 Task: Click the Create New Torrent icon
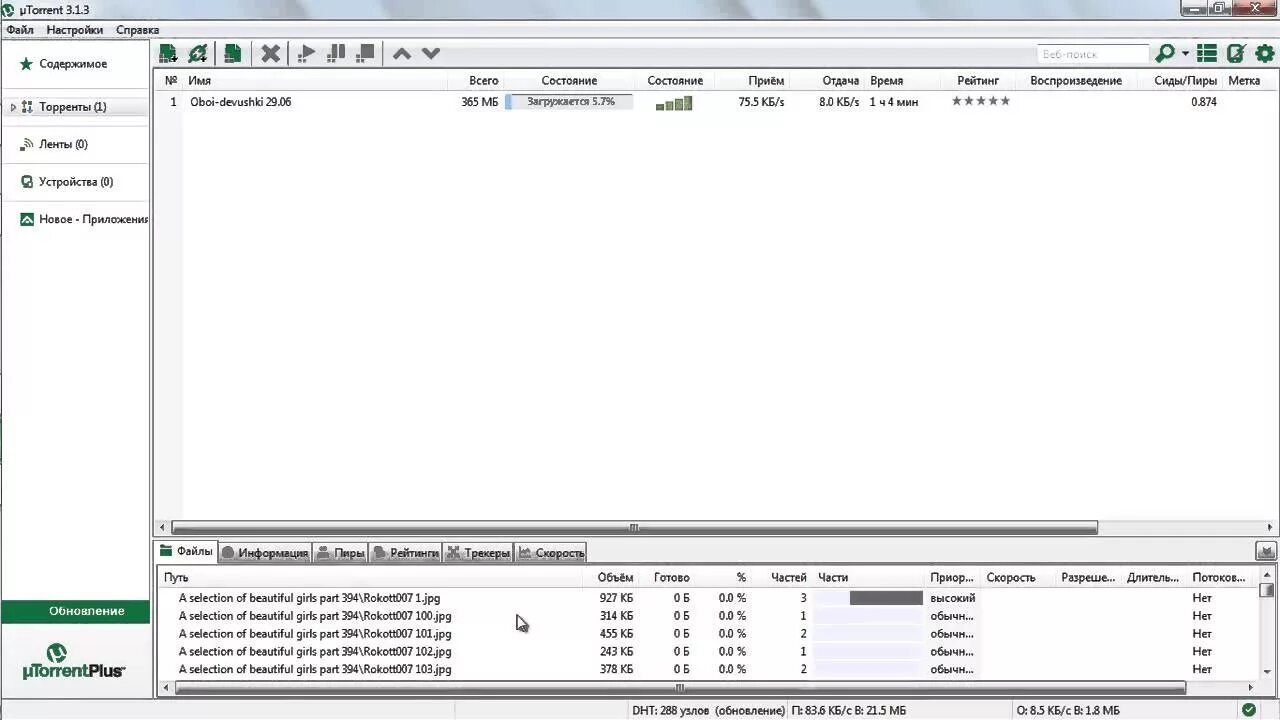click(x=233, y=54)
